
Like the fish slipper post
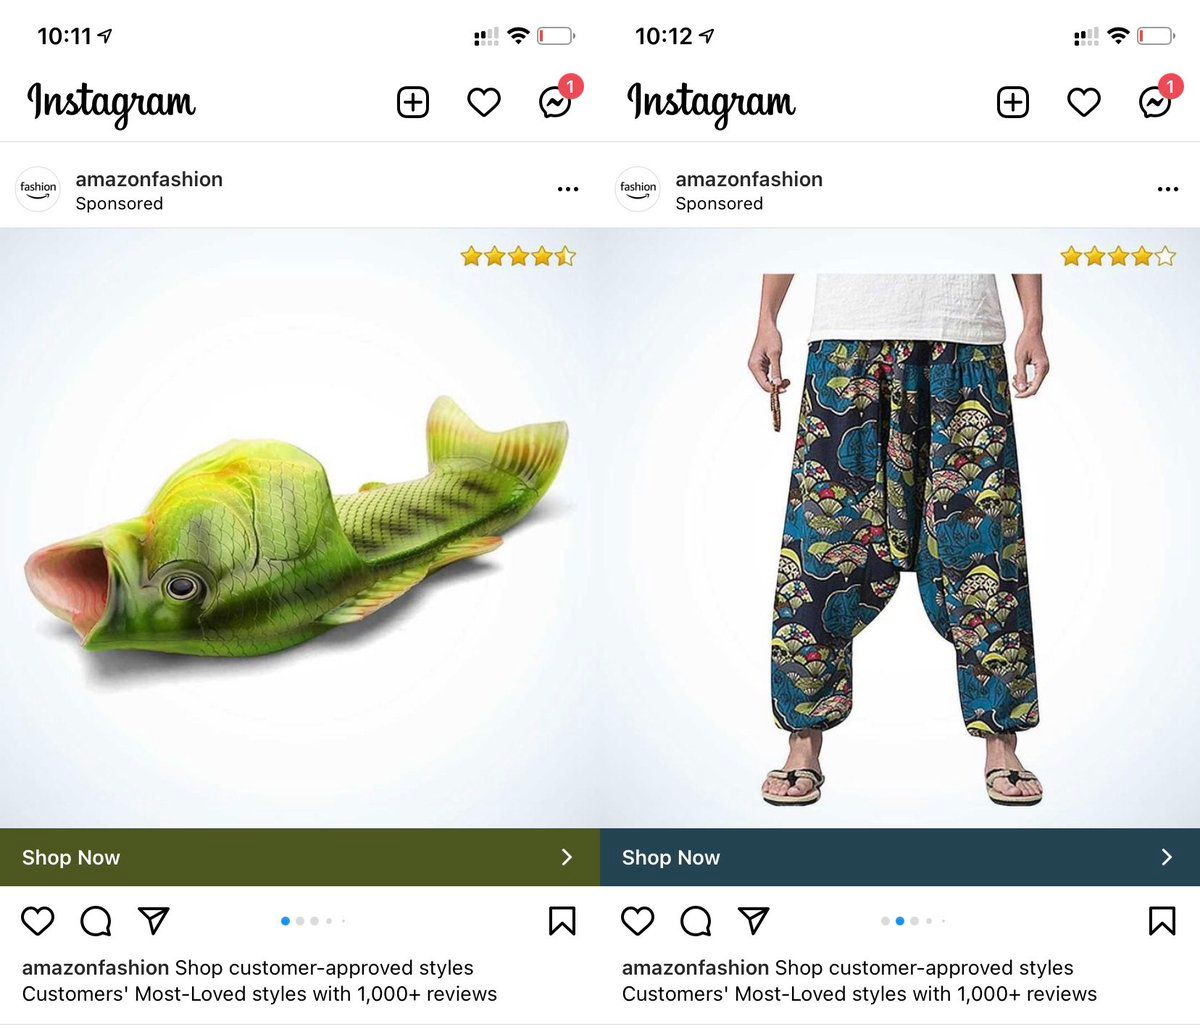tap(38, 920)
